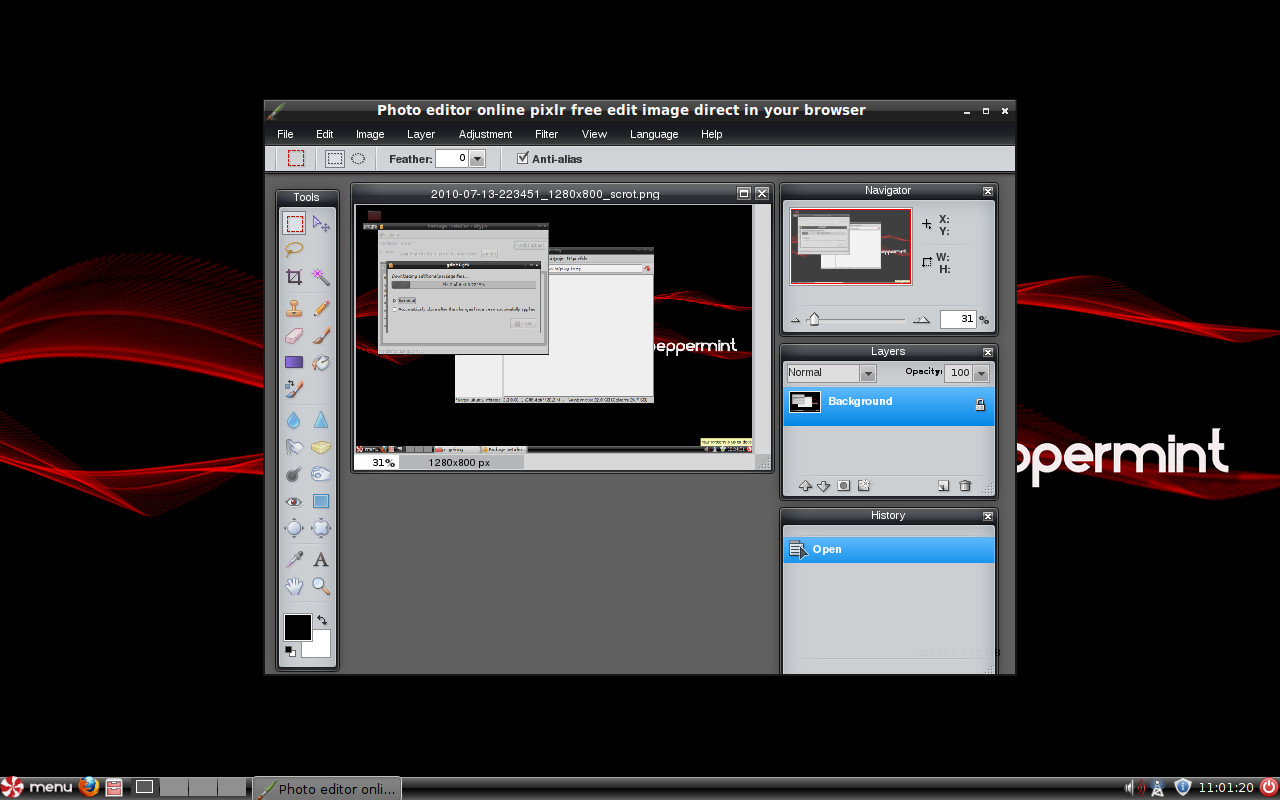Open the Feather value dropdown
This screenshot has height=800, width=1280.
coord(477,159)
